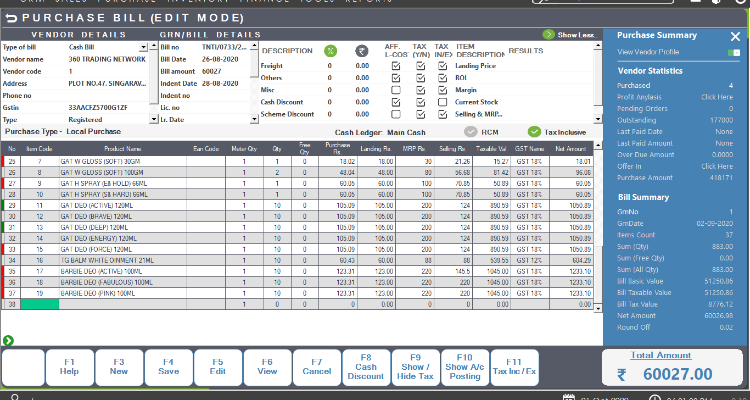Image resolution: width=750 pixels, height=400 pixels.
Task: Click the F6 View button
Action: point(267,367)
